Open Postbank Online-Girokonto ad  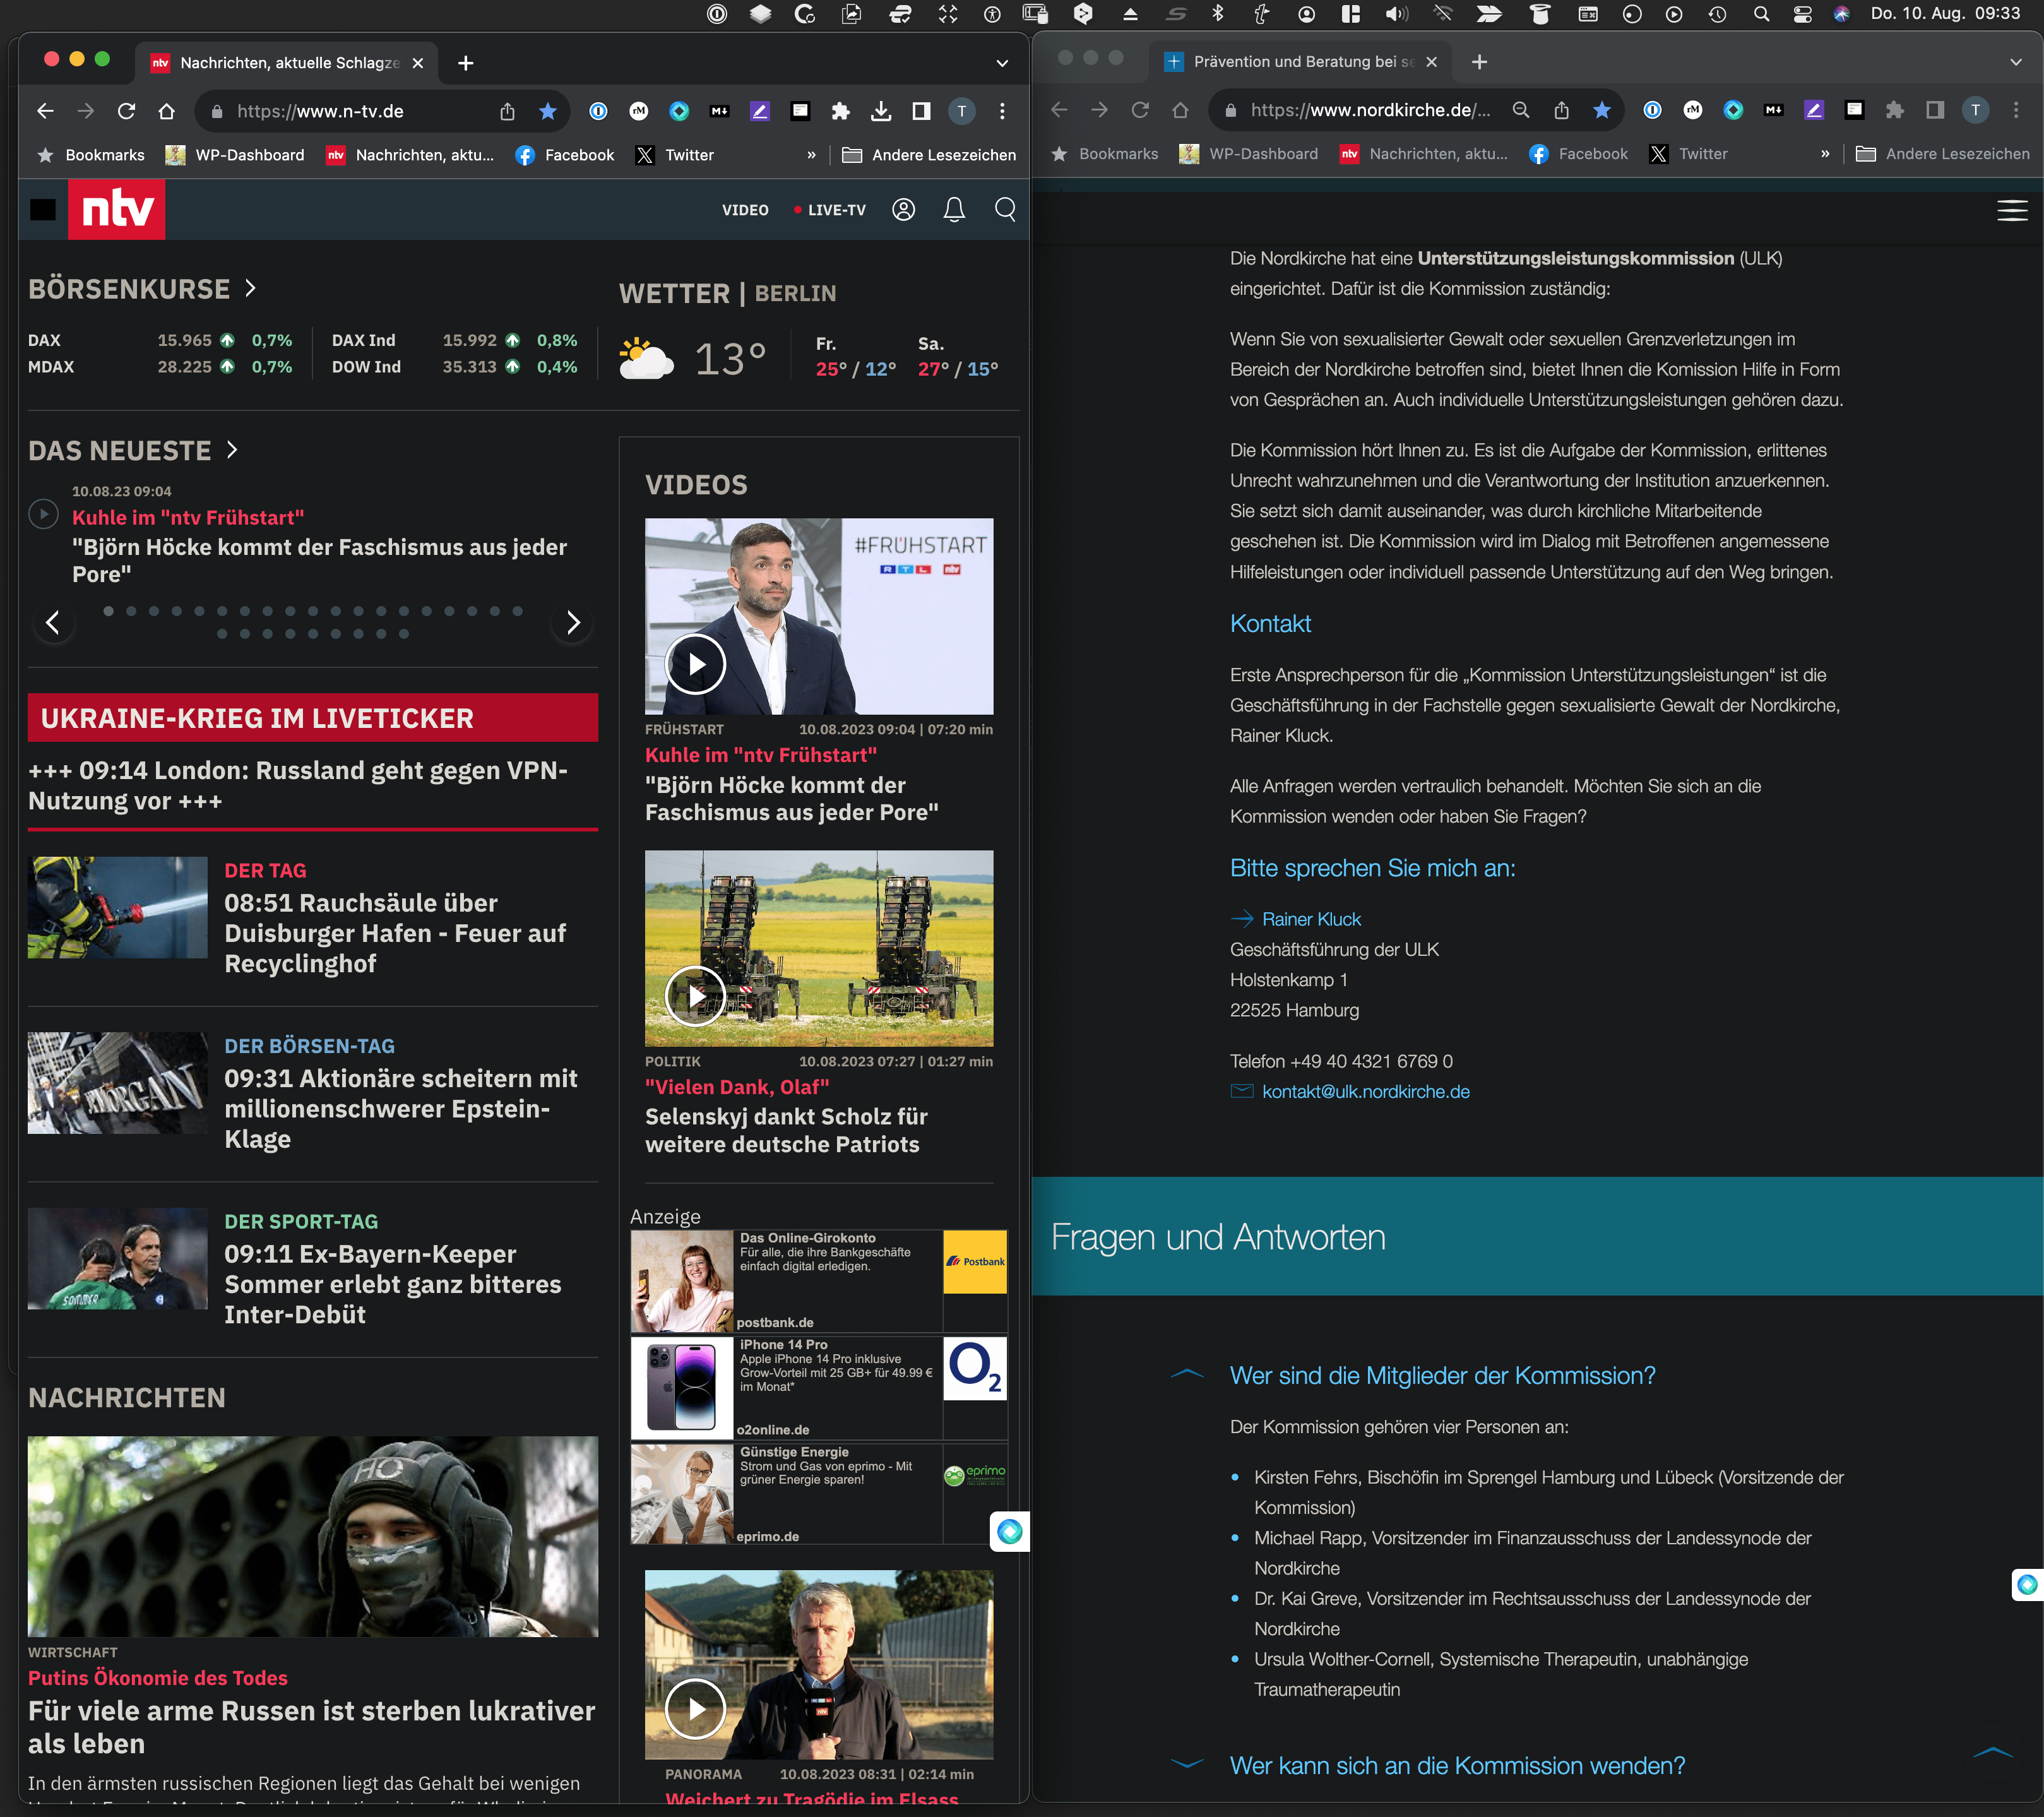[x=819, y=1281]
